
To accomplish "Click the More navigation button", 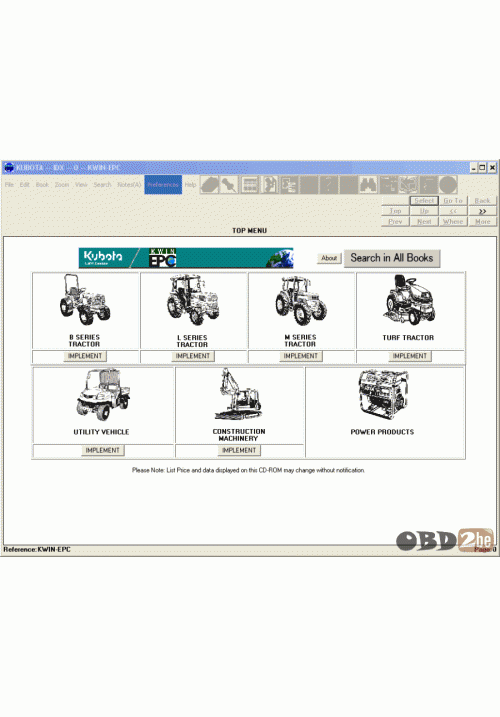I will click(x=482, y=221).
